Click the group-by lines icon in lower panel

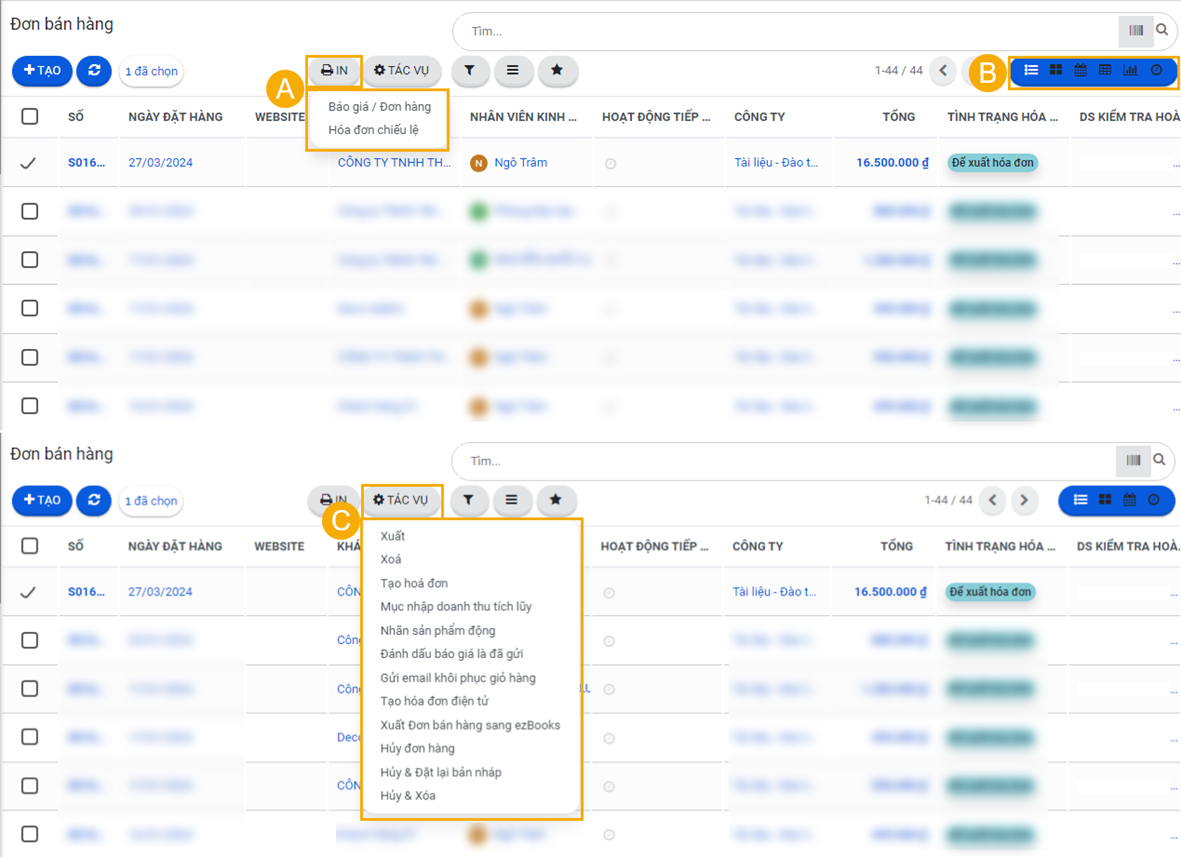click(x=511, y=500)
